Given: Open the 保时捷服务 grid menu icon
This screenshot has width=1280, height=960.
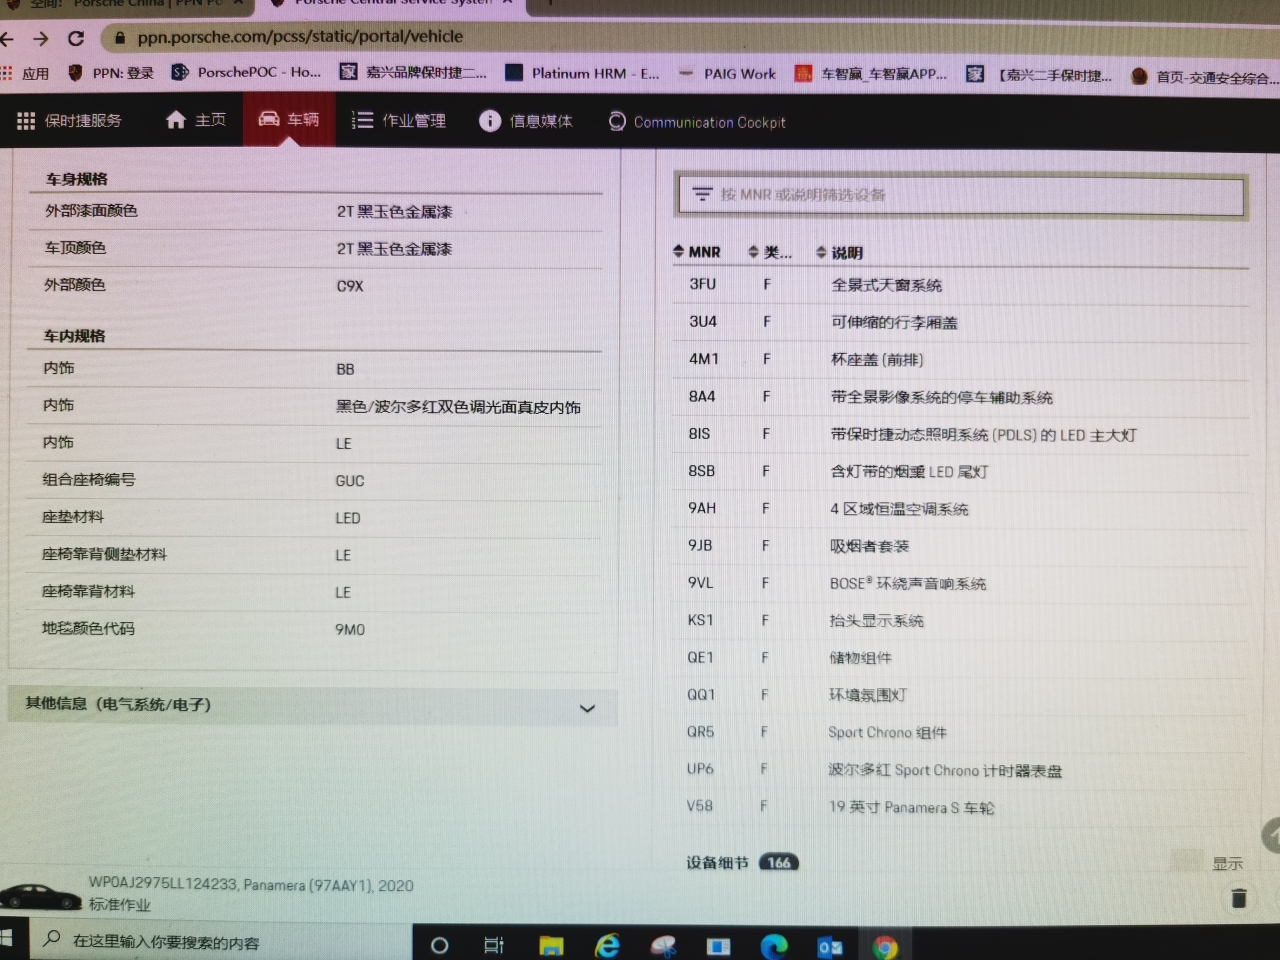Looking at the screenshot, I should click(x=26, y=121).
